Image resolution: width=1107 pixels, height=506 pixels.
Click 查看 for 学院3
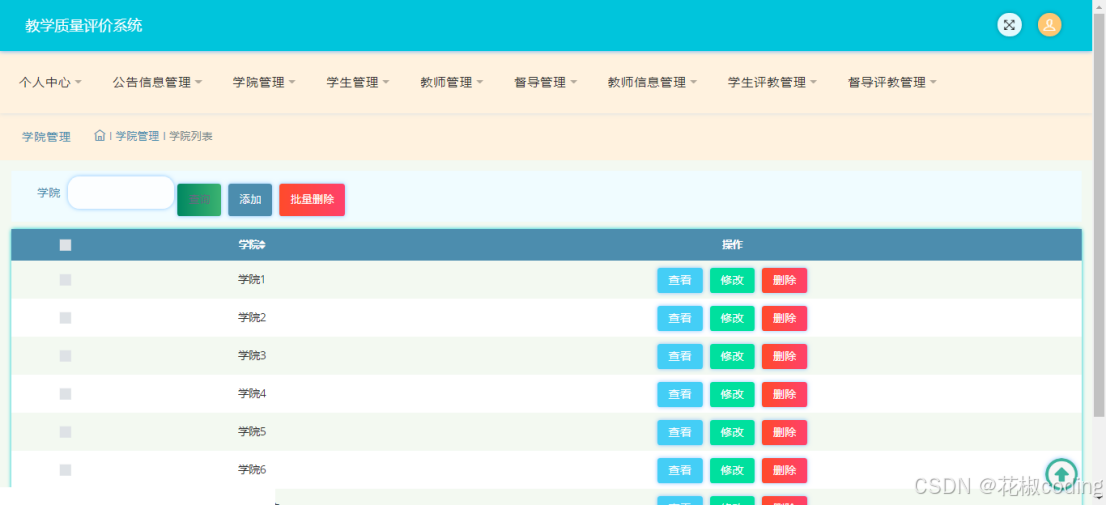pos(680,356)
